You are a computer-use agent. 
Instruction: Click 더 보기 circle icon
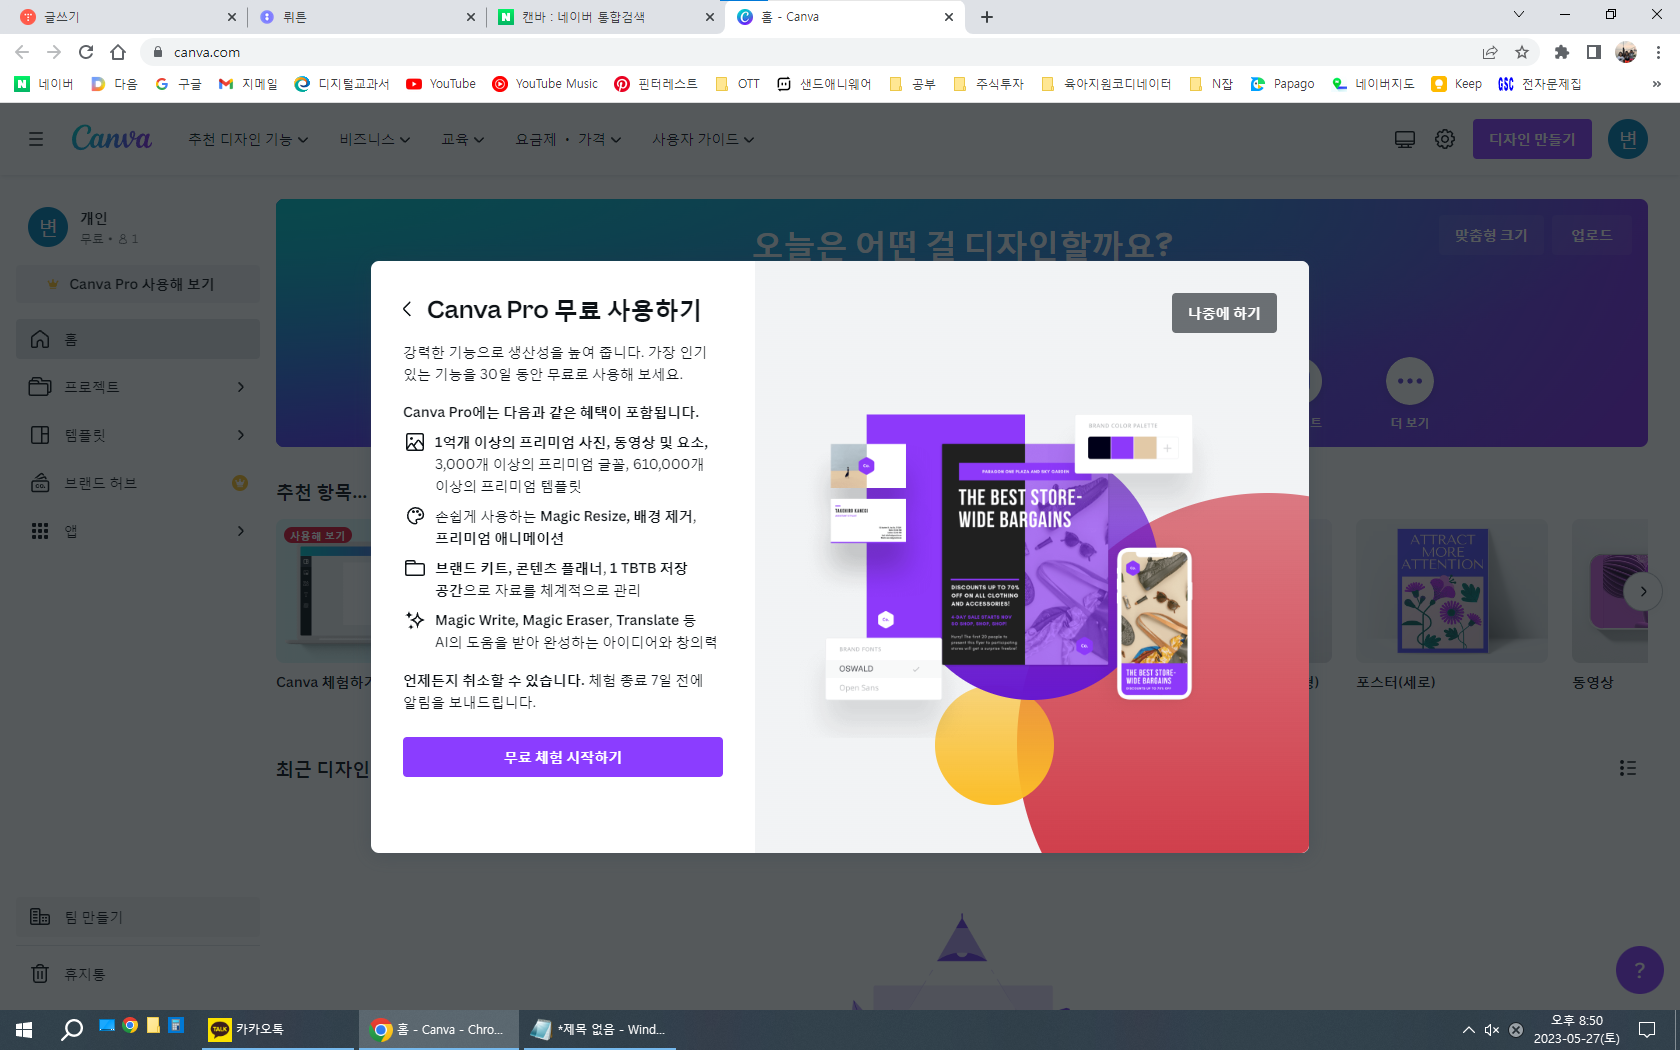(1410, 381)
